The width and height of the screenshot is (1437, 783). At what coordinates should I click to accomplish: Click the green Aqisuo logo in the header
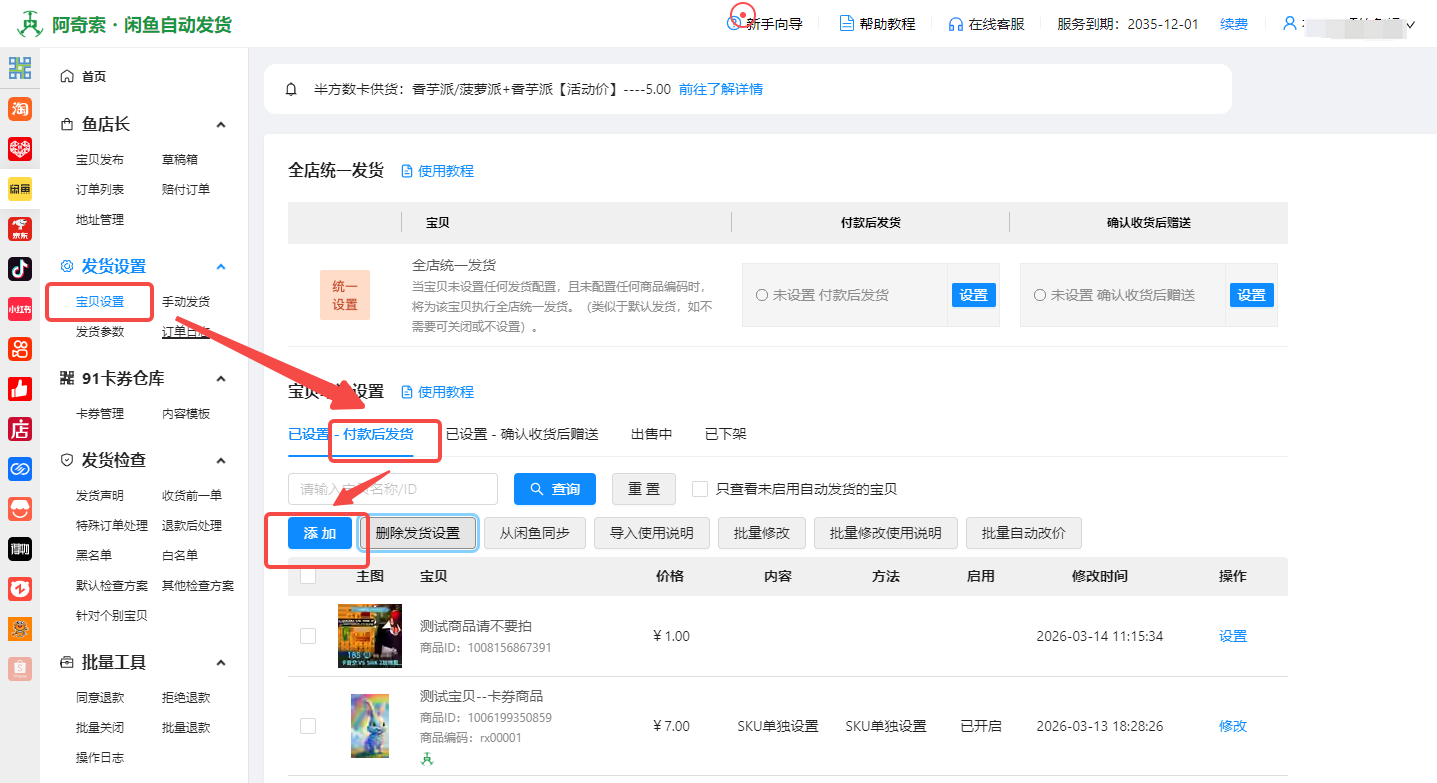coord(32,24)
